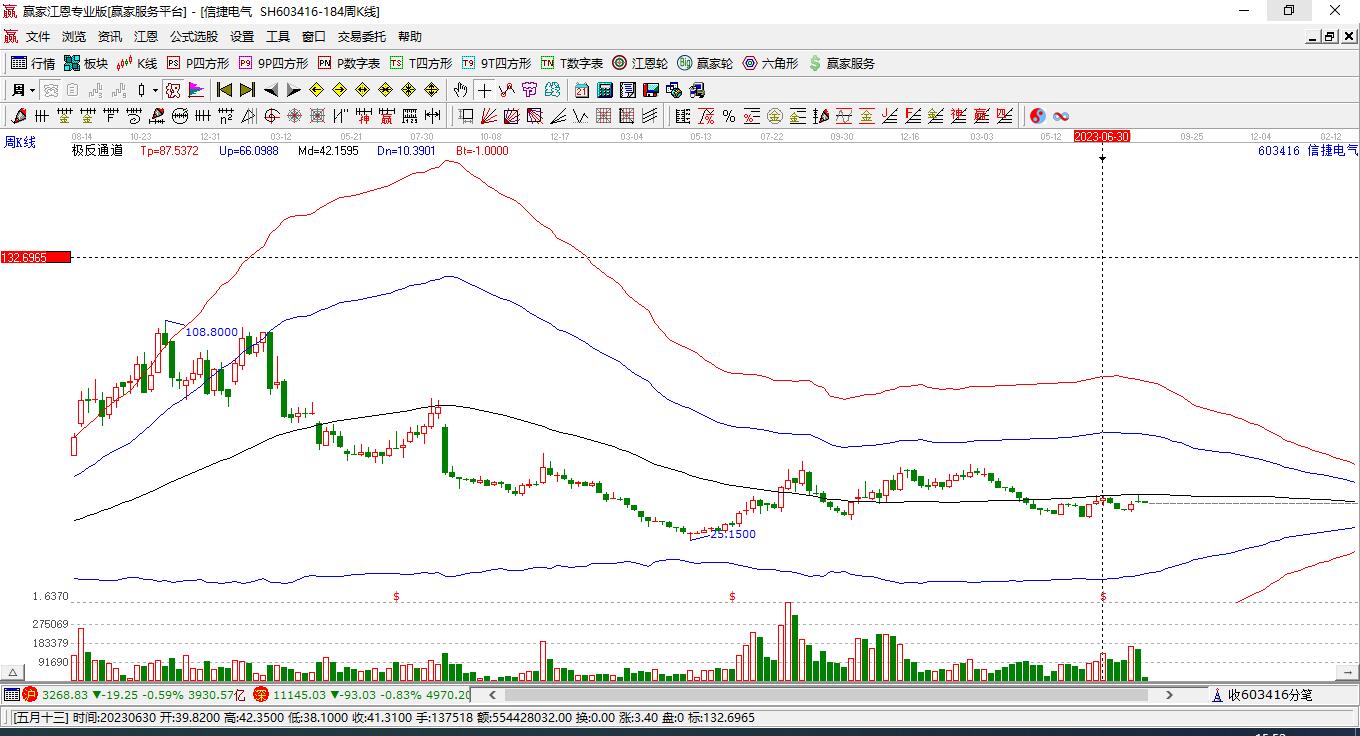Screen dimensions: 1360x736
Task: Open the 板块 sector view
Action: point(86,63)
